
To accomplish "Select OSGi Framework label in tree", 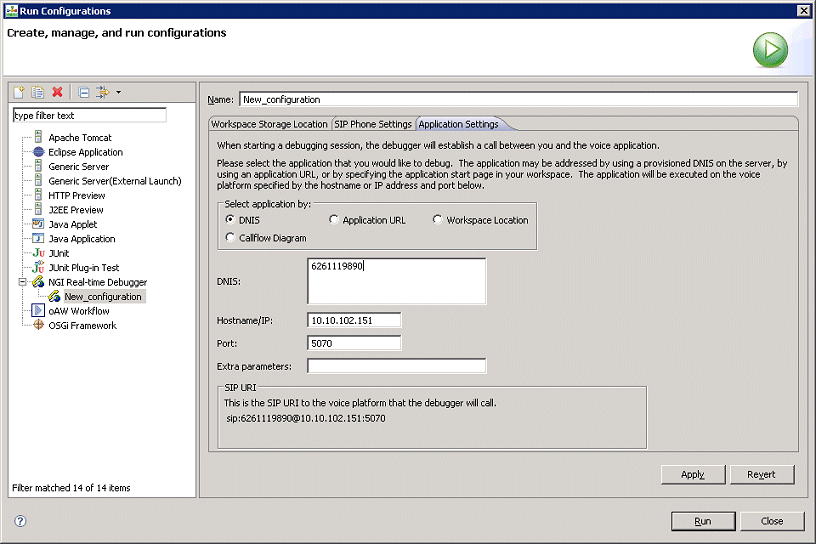I will pyautogui.click(x=82, y=325).
